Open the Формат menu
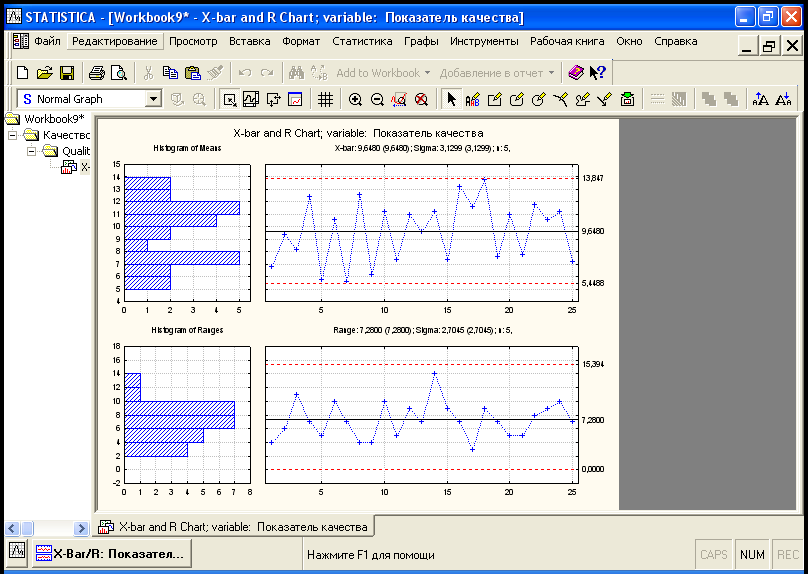Viewport: 808px width, 574px height. [x=301, y=41]
